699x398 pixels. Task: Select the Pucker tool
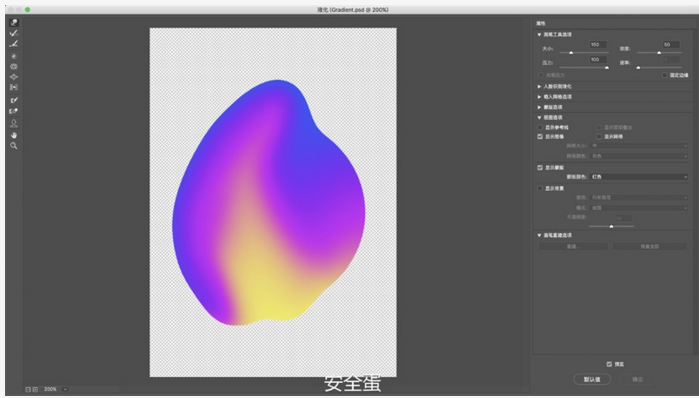(14, 66)
